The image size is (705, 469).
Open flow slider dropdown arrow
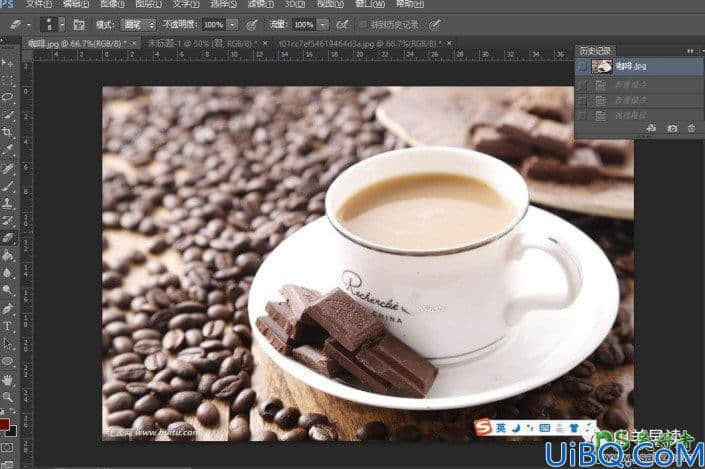click(x=323, y=25)
